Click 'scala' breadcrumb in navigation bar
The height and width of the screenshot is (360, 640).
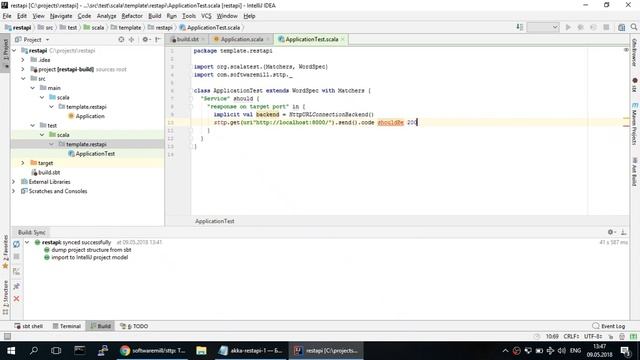point(94,27)
